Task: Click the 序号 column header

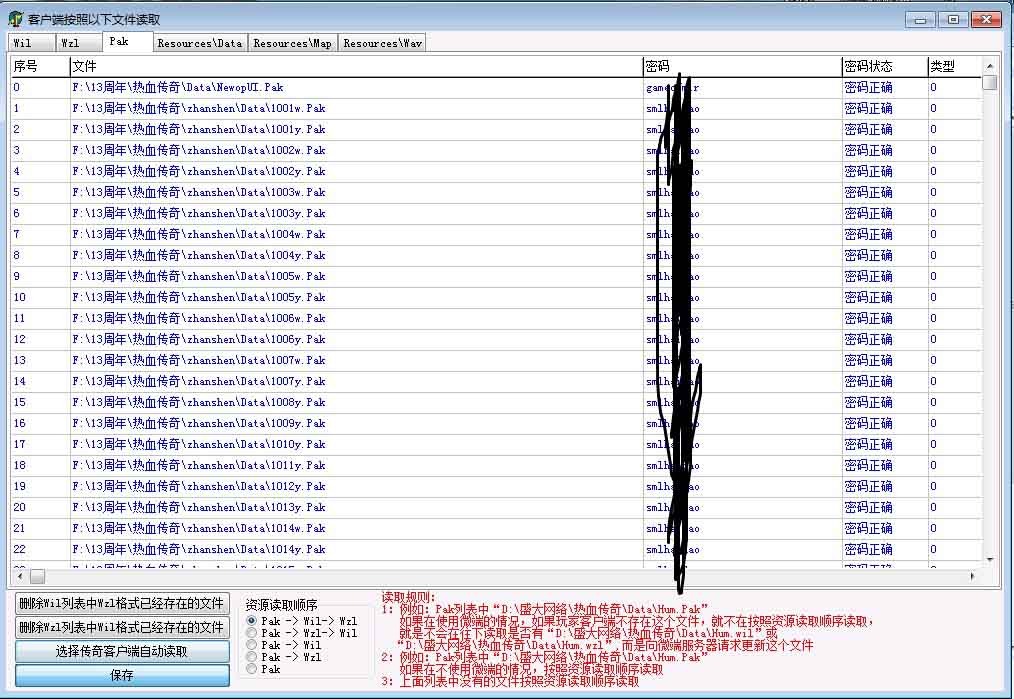Action: [40, 66]
